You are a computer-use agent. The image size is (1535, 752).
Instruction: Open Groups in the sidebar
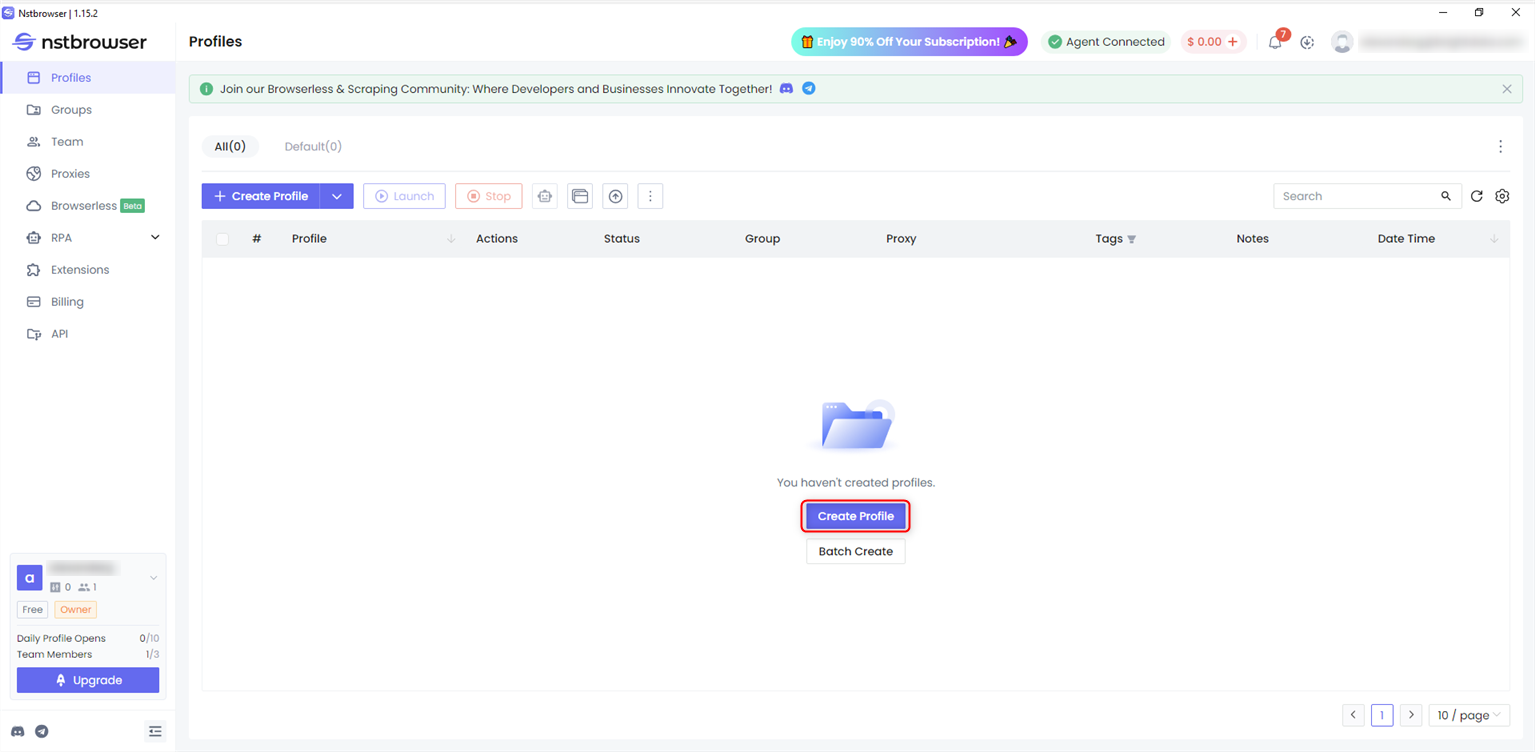pos(87,110)
